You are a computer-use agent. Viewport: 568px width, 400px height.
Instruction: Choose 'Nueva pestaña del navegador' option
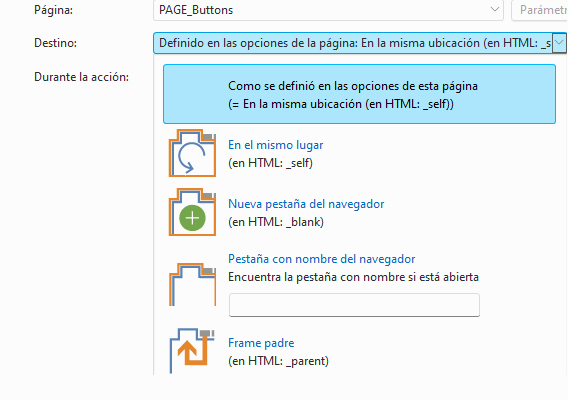pos(306,204)
